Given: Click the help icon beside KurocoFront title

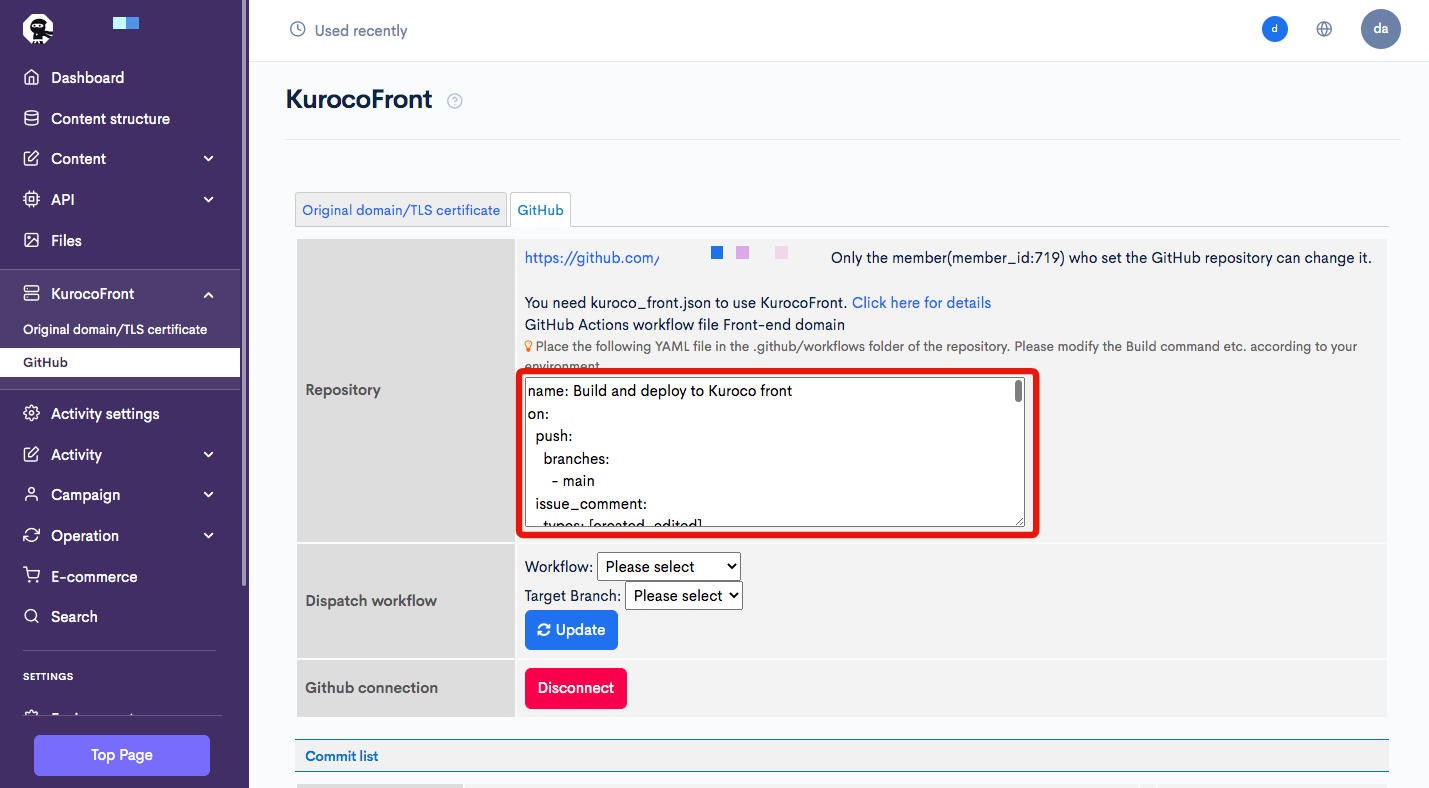Looking at the screenshot, I should coord(455,100).
